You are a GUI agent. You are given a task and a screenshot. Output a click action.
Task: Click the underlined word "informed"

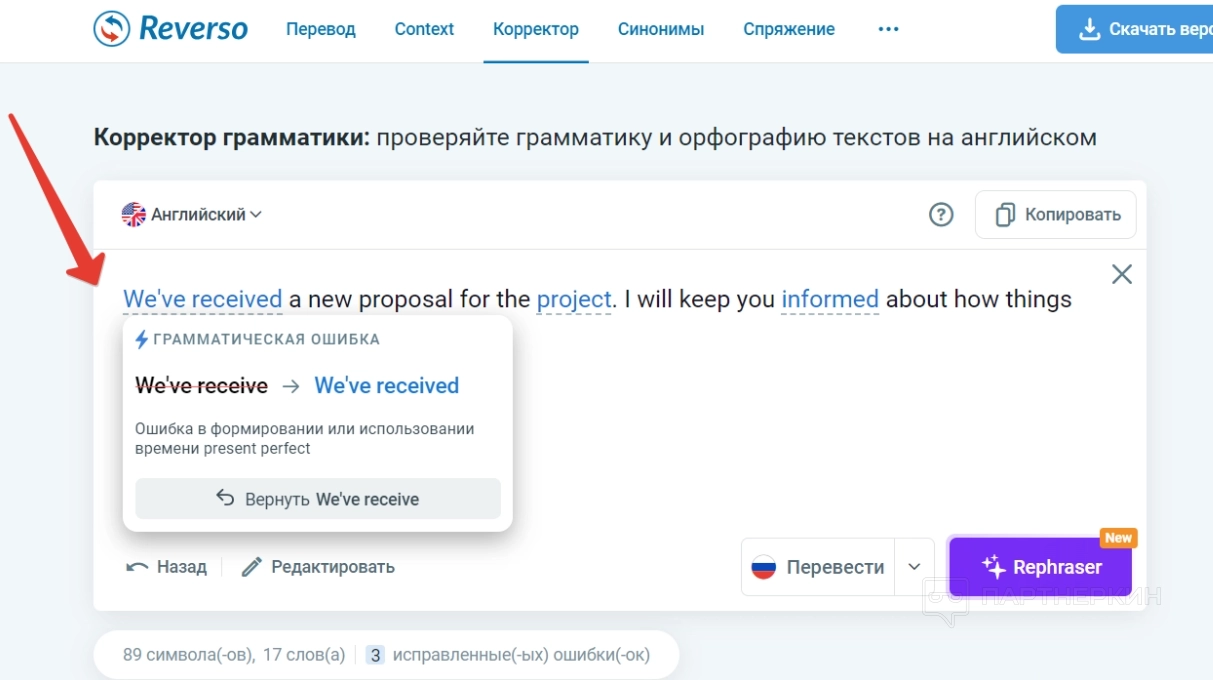830,299
